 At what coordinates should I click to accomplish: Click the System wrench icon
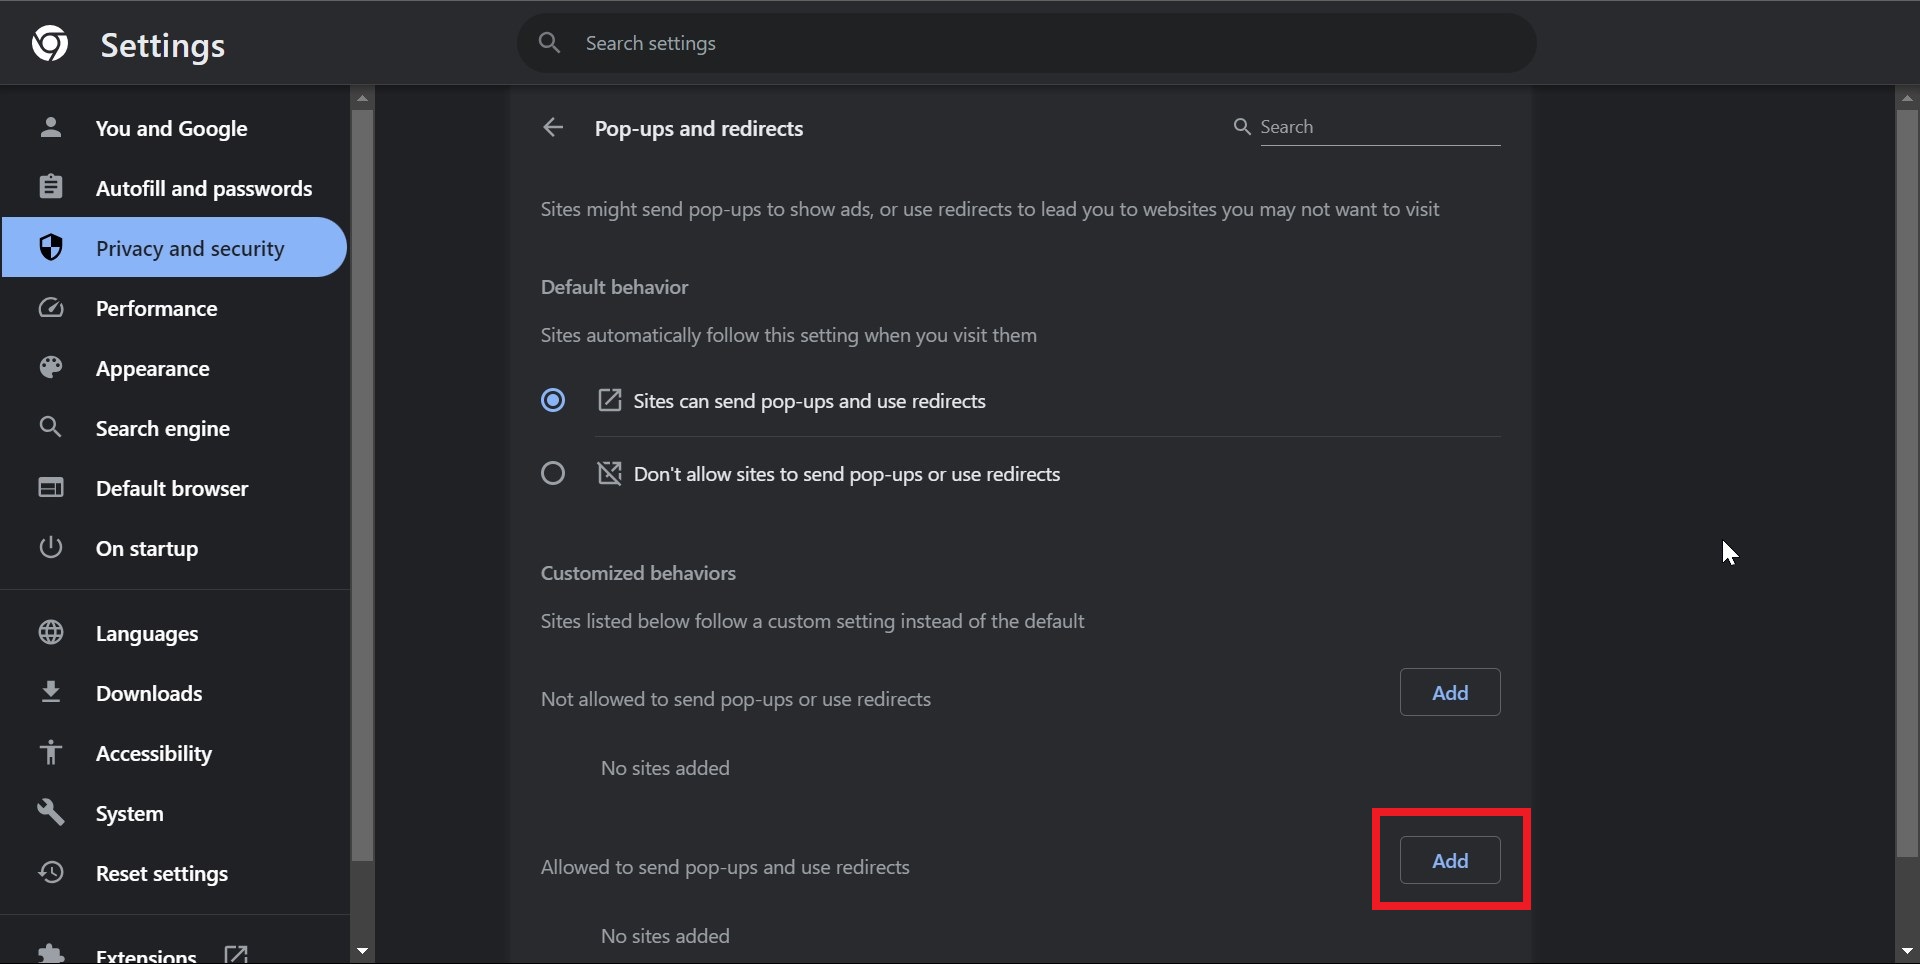tap(51, 812)
